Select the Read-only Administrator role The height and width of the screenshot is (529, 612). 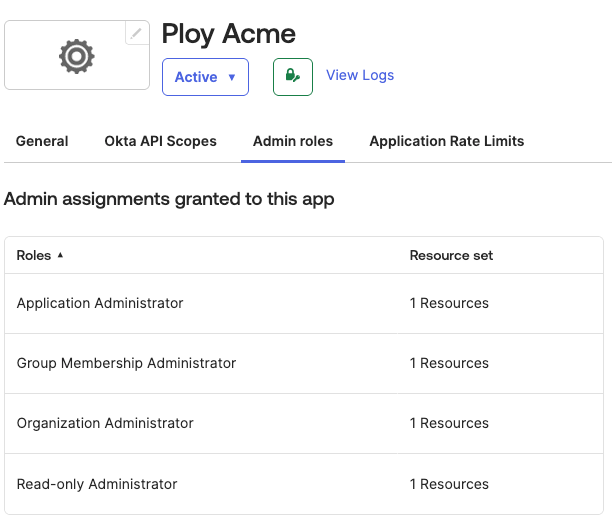point(97,484)
